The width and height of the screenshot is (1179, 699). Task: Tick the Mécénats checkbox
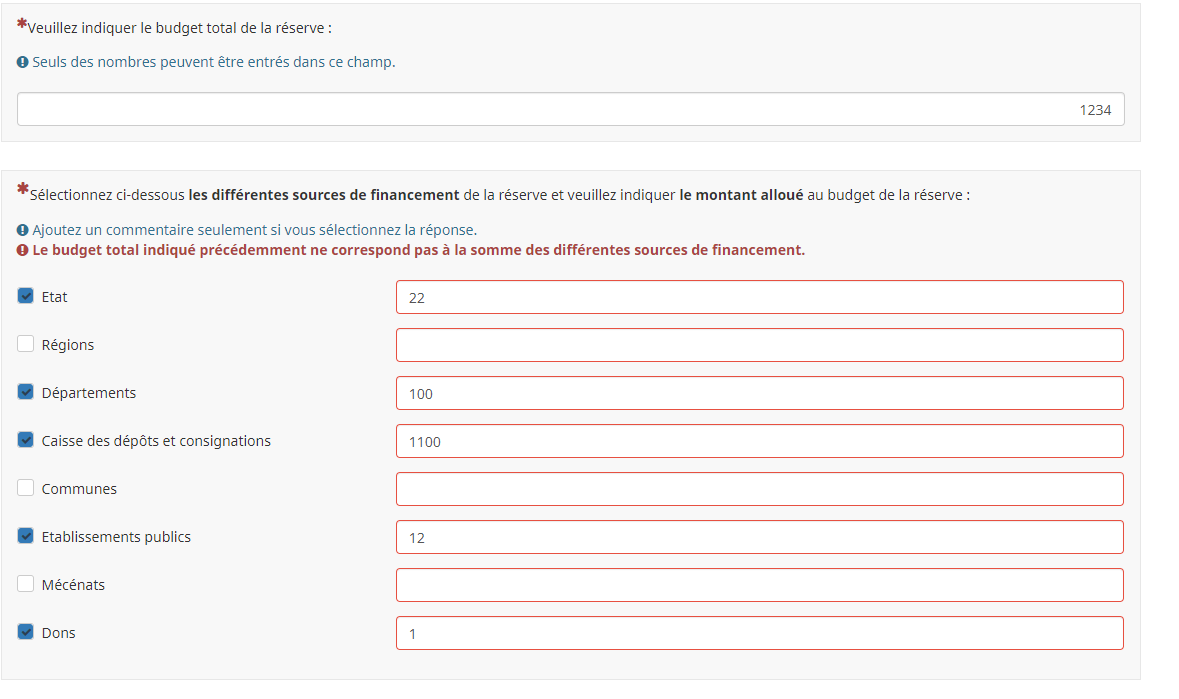pyautogui.click(x=26, y=584)
